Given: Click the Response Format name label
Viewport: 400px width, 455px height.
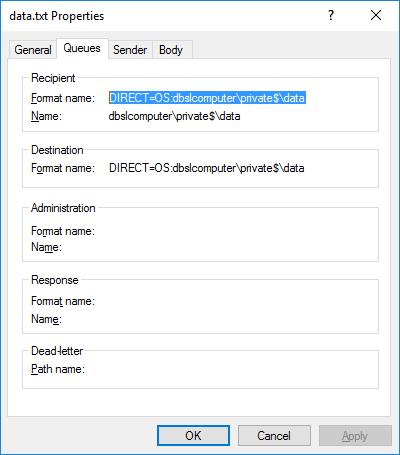Looking at the screenshot, I should (63, 301).
